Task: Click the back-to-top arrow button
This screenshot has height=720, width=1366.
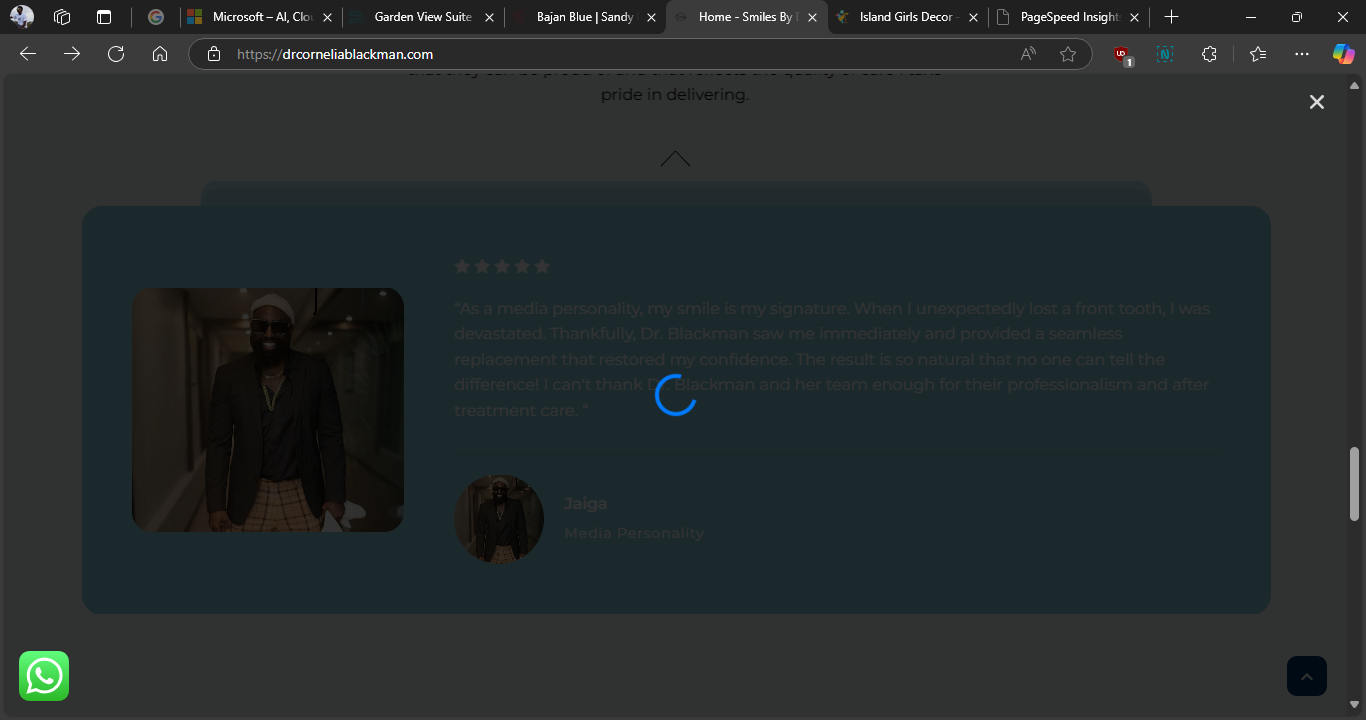Action: click(x=1307, y=676)
